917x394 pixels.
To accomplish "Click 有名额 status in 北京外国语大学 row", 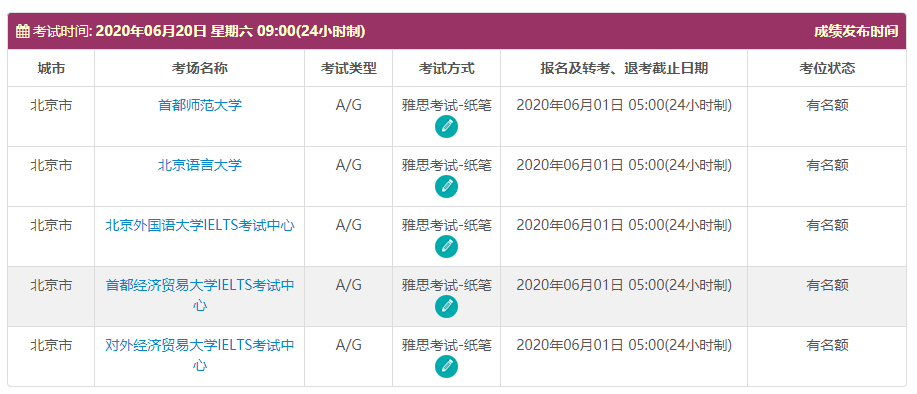I will click(x=827, y=226).
